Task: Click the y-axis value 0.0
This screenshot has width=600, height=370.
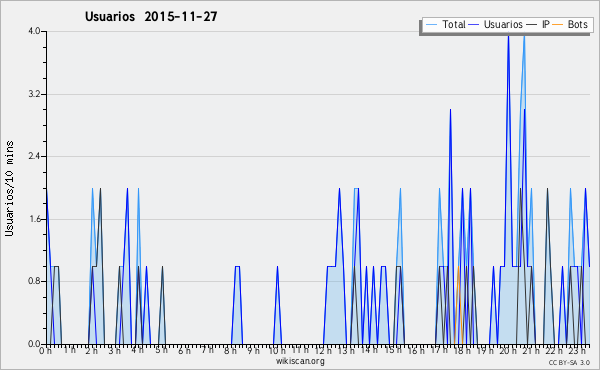Action: tap(34, 344)
